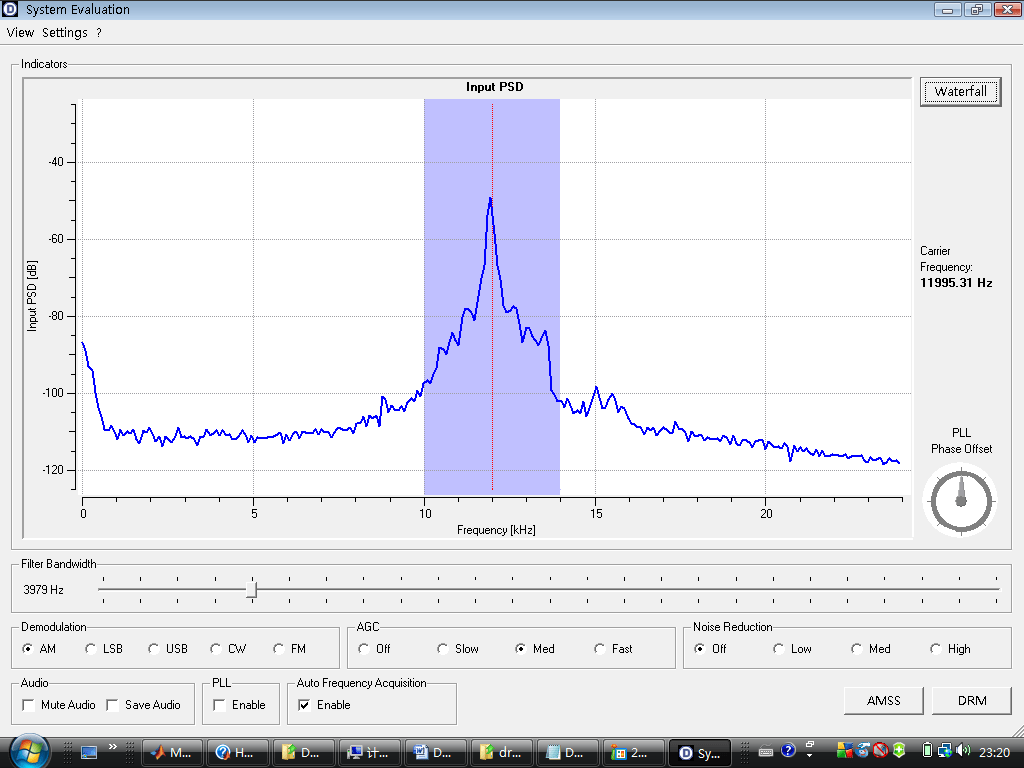Expand quick launch overflow chevron
The image size is (1024, 768).
(112, 746)
